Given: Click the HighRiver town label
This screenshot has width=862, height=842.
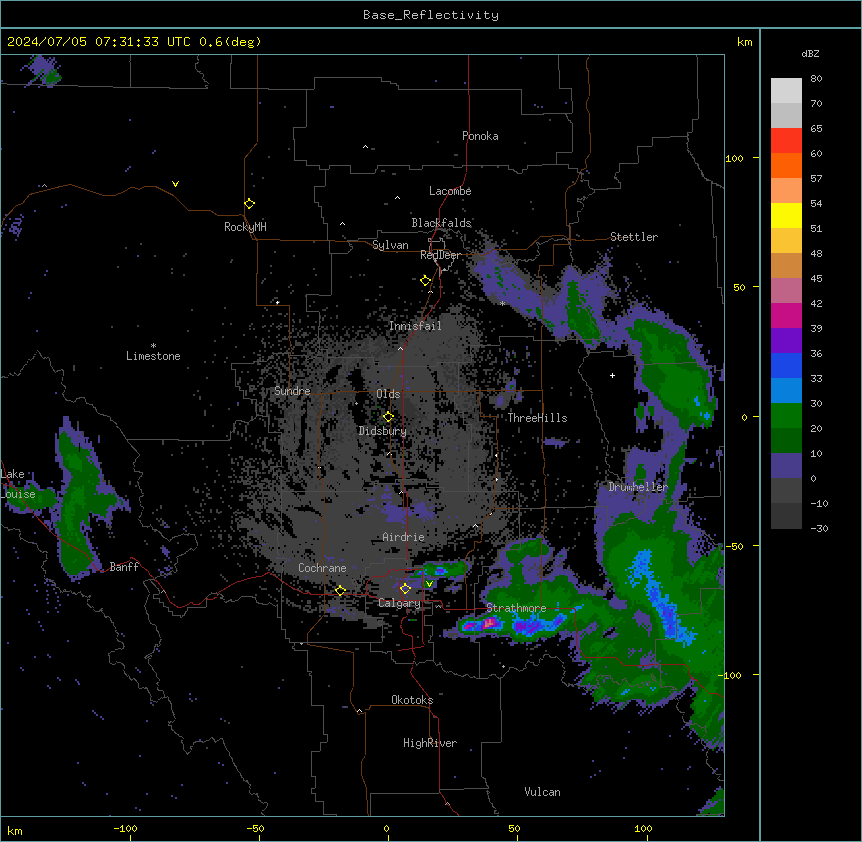Looking at the screenshot, I should coord(430,743).
